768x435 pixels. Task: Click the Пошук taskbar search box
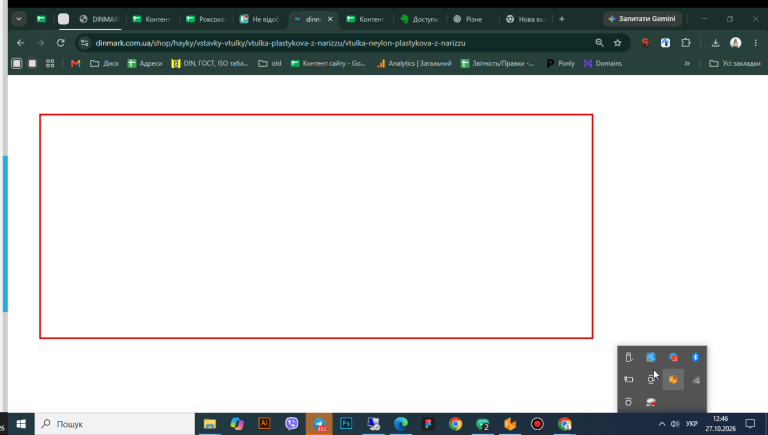tap(115, 424)
